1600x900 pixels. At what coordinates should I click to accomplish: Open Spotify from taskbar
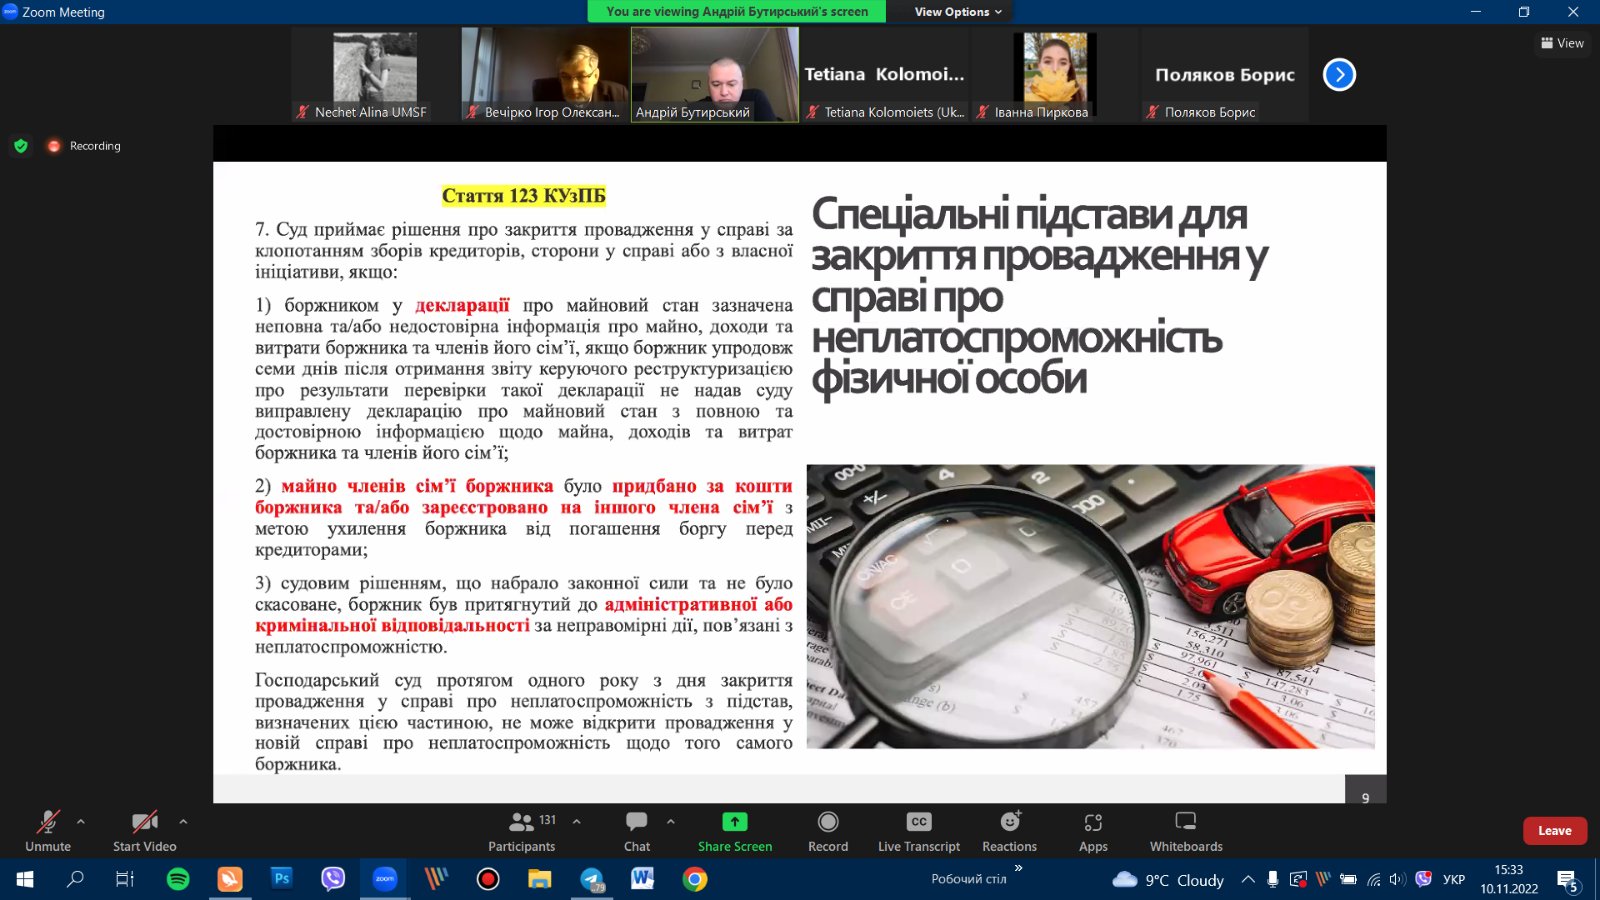click(178, 879)
